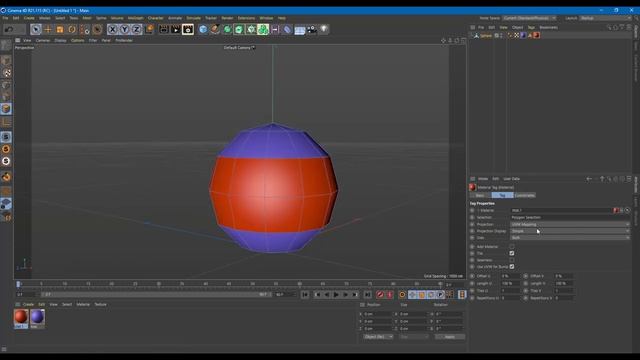This screenshot has height=360, width=640.
Task: Open the Bend deformer tool
Action: pos(287,29)
